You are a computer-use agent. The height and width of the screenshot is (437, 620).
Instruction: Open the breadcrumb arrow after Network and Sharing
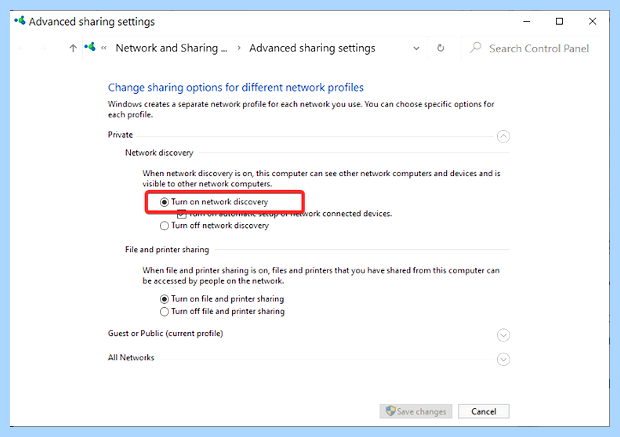coord(239,48)
